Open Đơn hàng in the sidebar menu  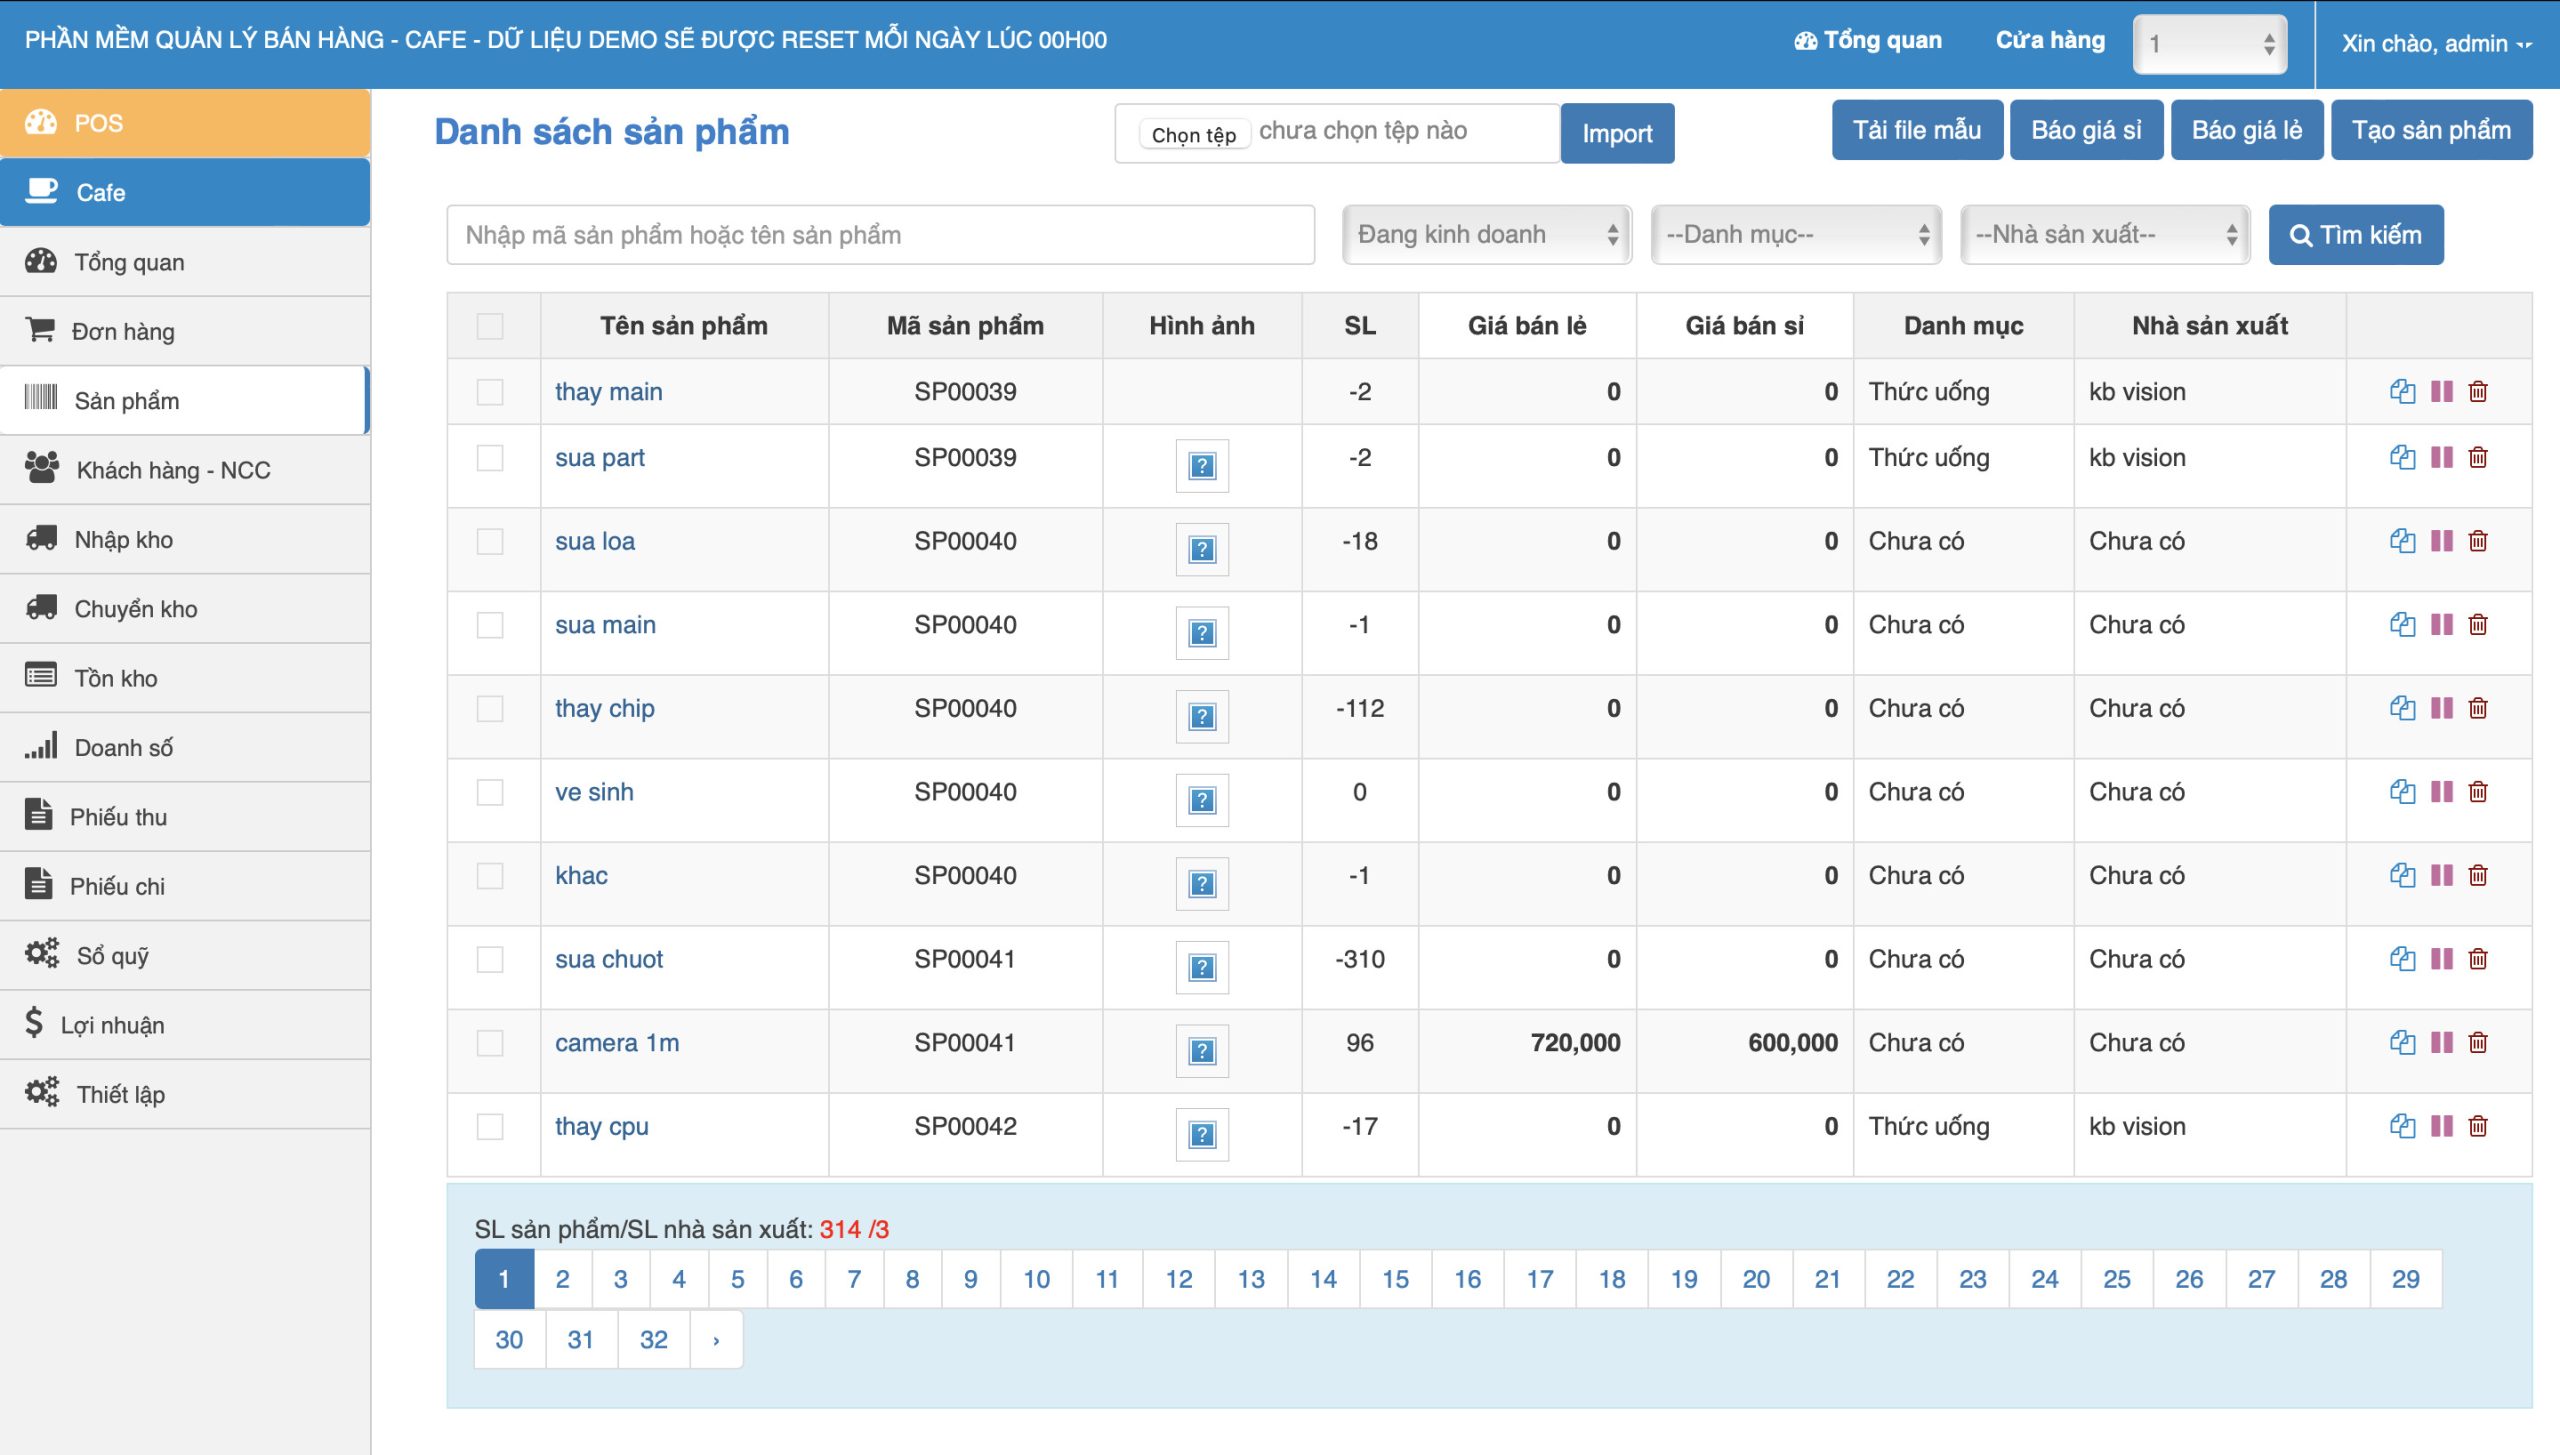pos(123,331)
